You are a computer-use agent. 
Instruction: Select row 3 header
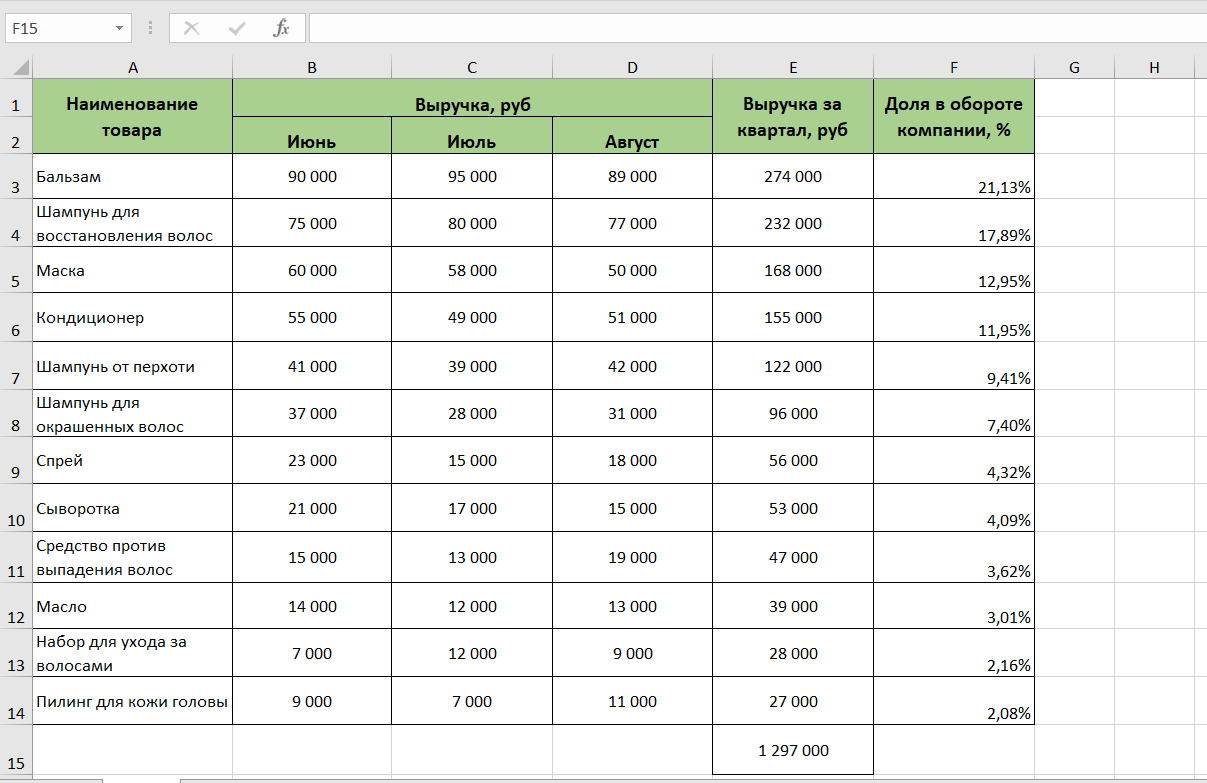[x=16, y=177]
